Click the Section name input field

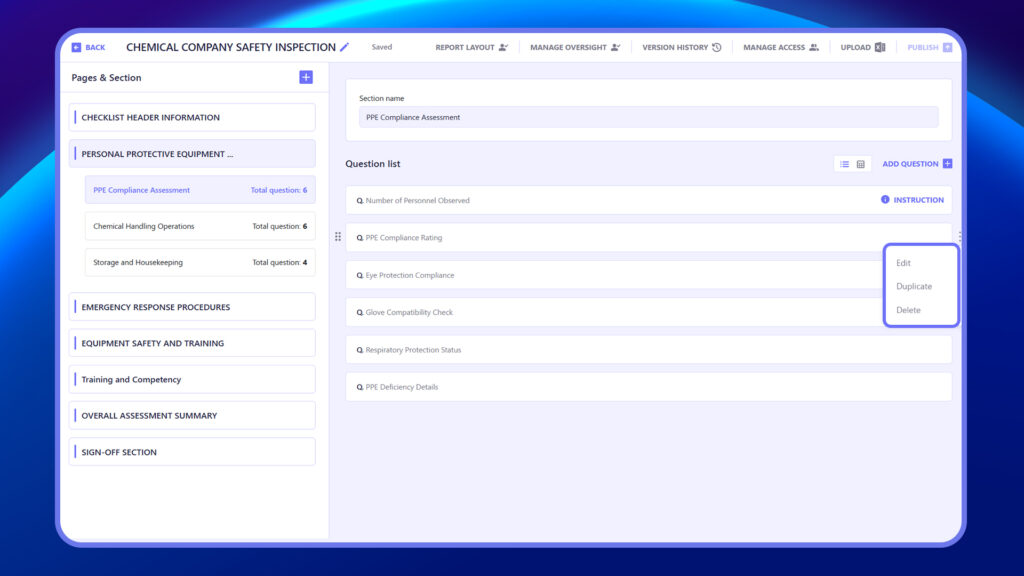pyautogui.click(x=648, y=118)
